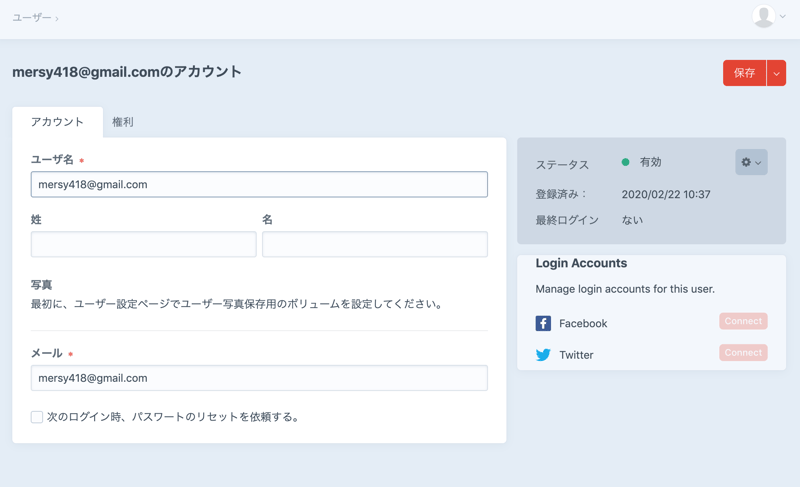
Task: Connect the Twitter login account
Action: [742, 353]
